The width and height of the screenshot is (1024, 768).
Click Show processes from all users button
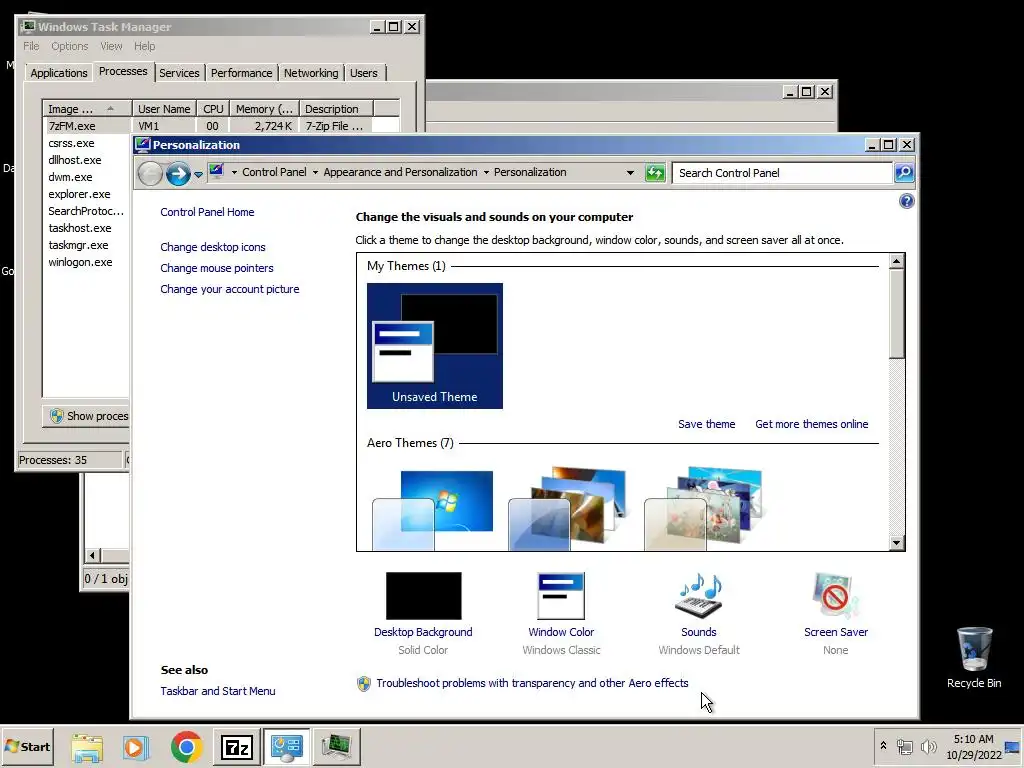point(86,416)
